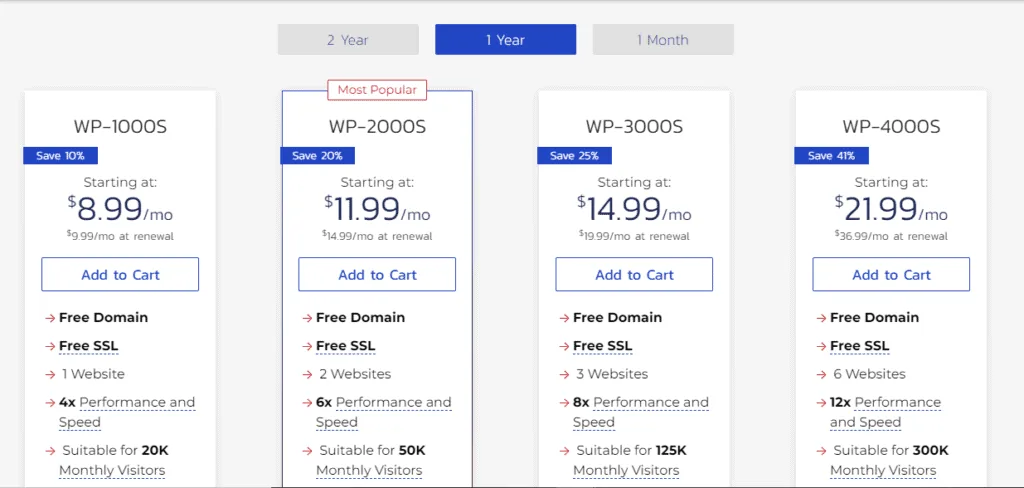
Task: Add WP-1000S plan to cart
Action: (x=120, y=274)
